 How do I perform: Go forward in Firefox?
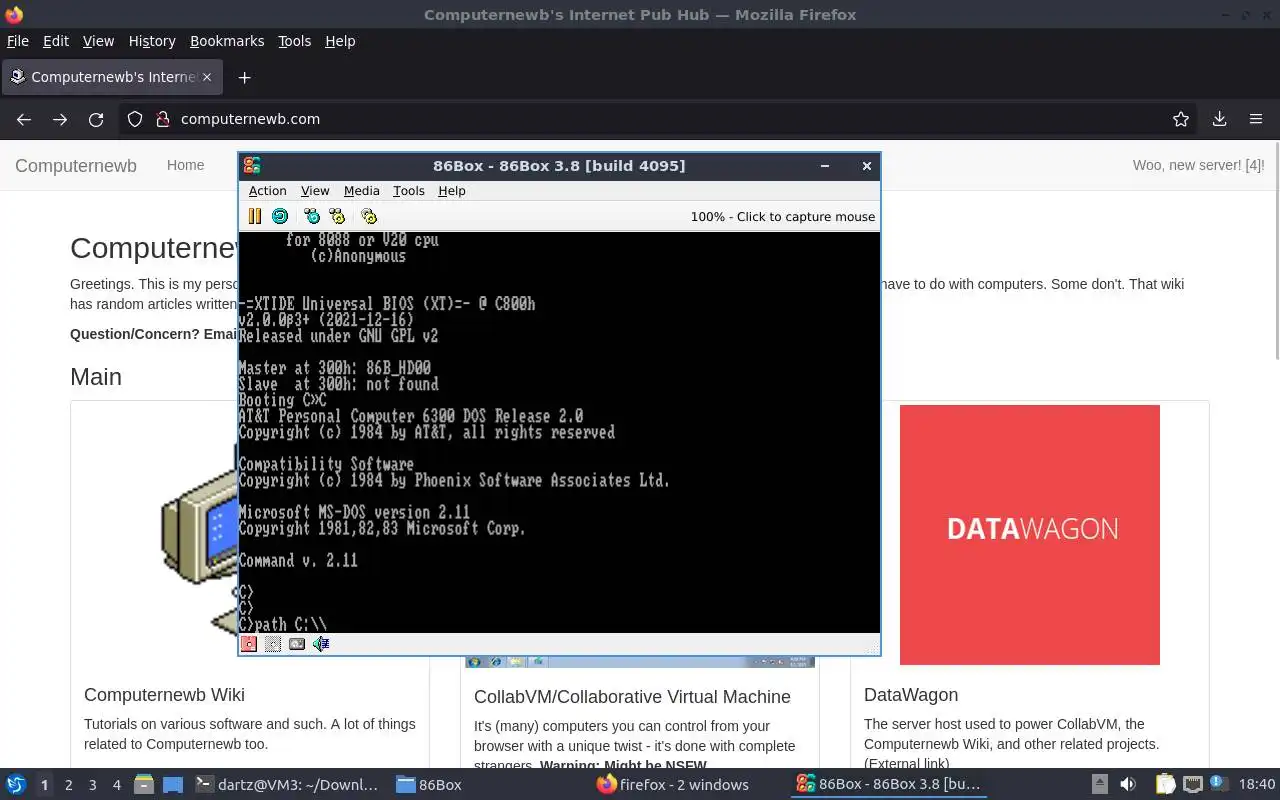click(60, 119)
